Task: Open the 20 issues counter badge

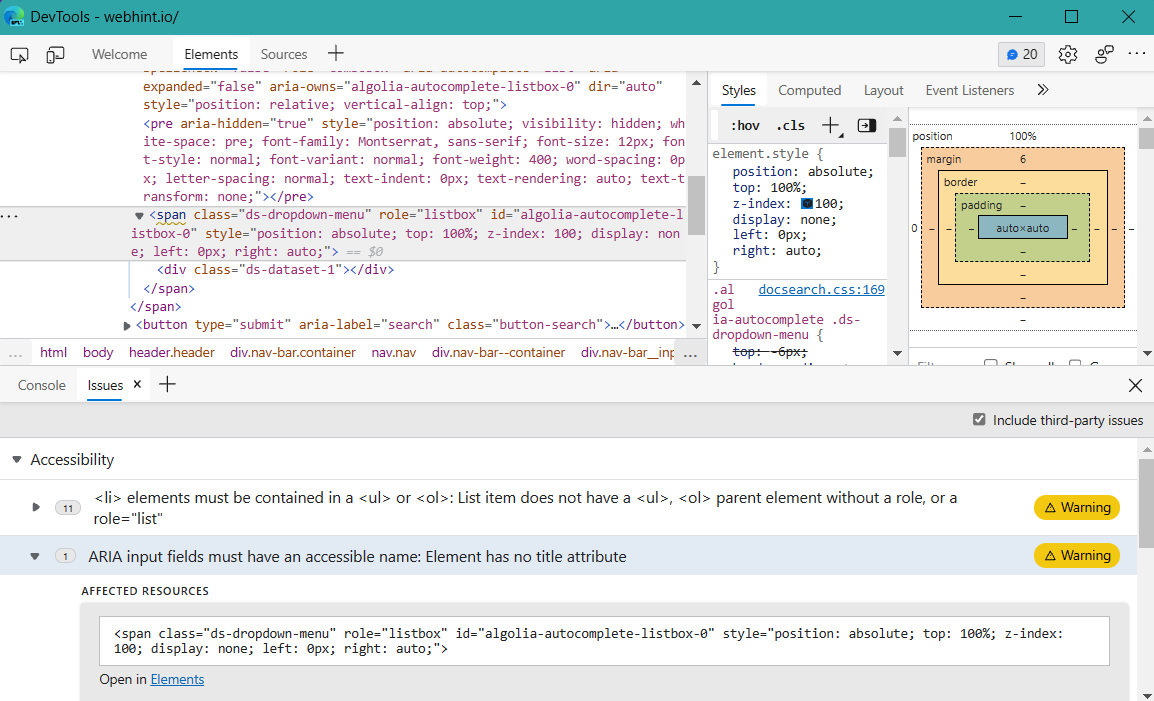Action: [1022, 54]
